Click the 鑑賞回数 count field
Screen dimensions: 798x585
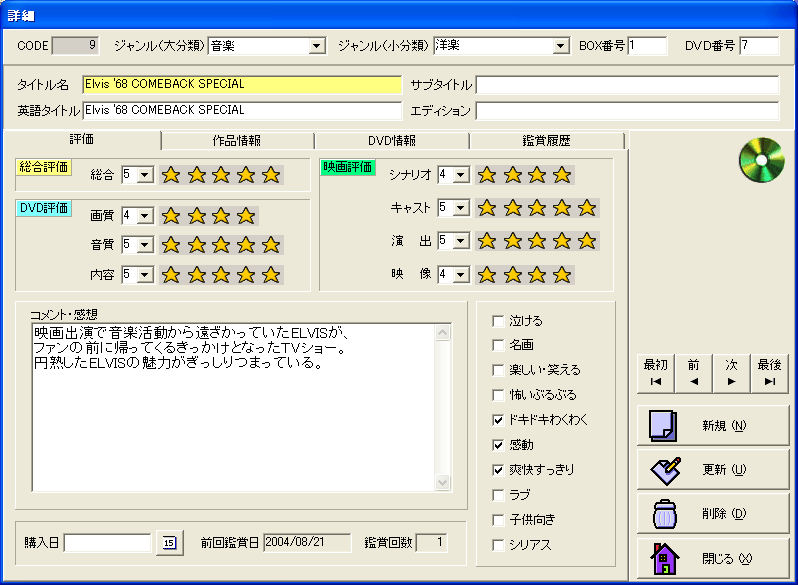point(432,543)
